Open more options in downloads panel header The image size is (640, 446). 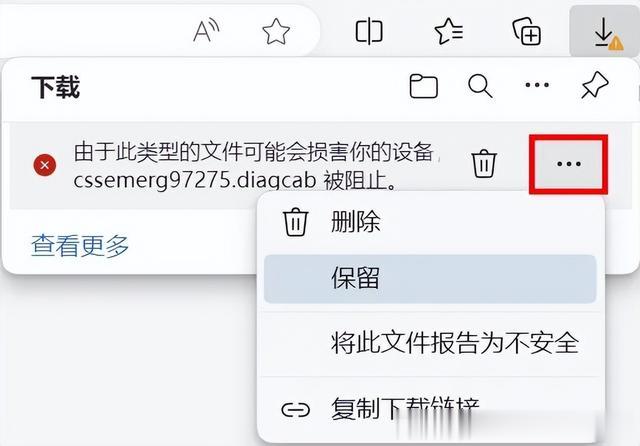click(537, 85)
